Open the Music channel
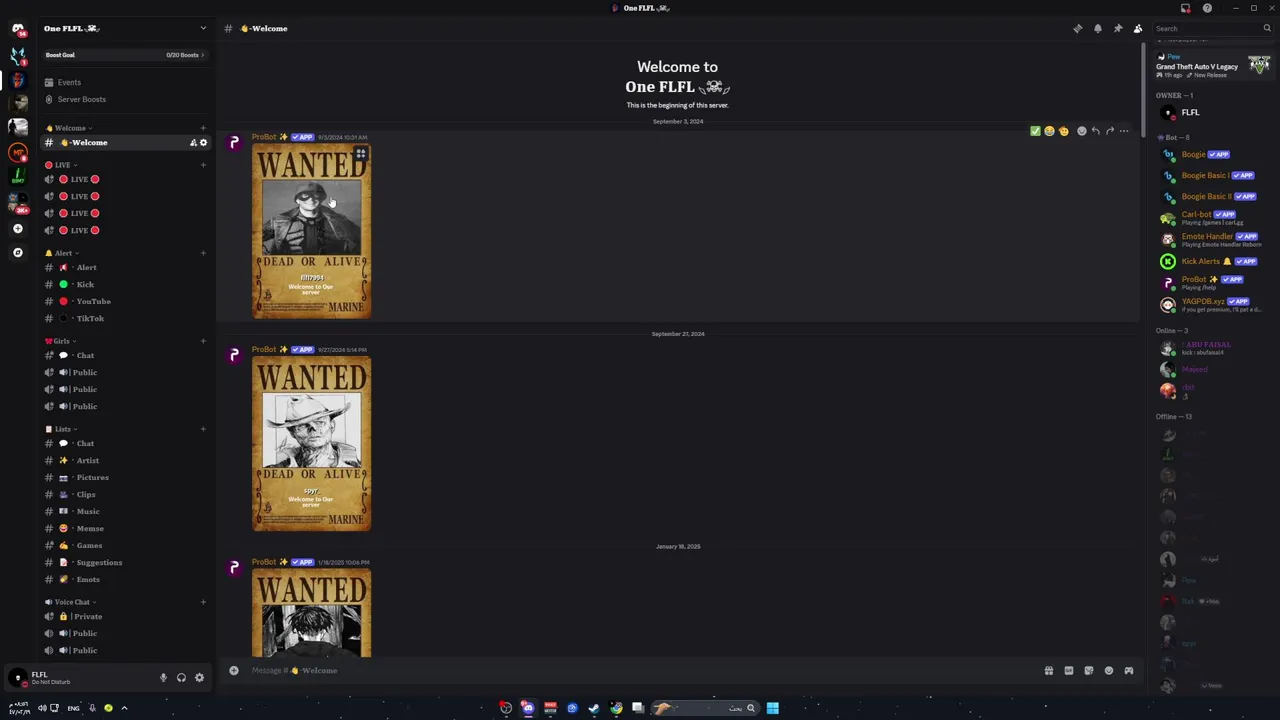This screenshot has height=720, width=1280. click(x=125, y=511)
